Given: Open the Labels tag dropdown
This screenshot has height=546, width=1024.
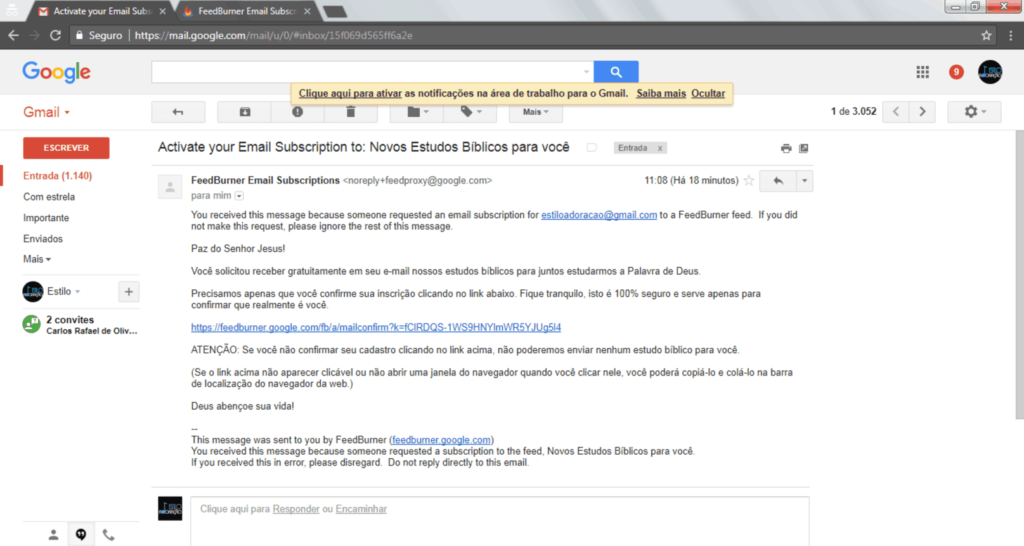Looking at the screenshot, I should point(470,112).
